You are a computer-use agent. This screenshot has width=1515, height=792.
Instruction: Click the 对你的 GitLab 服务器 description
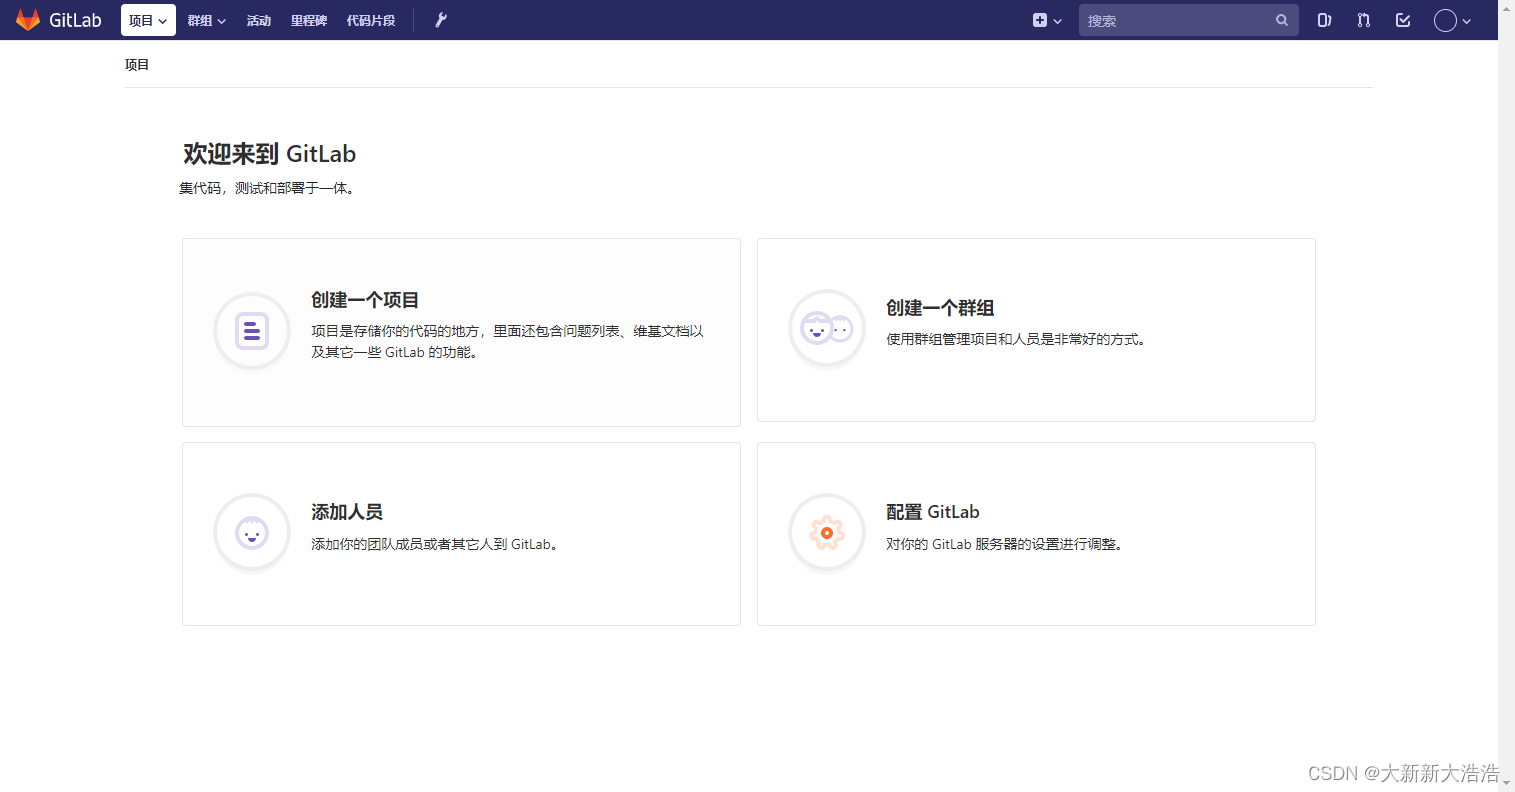tap(1005, 544)
